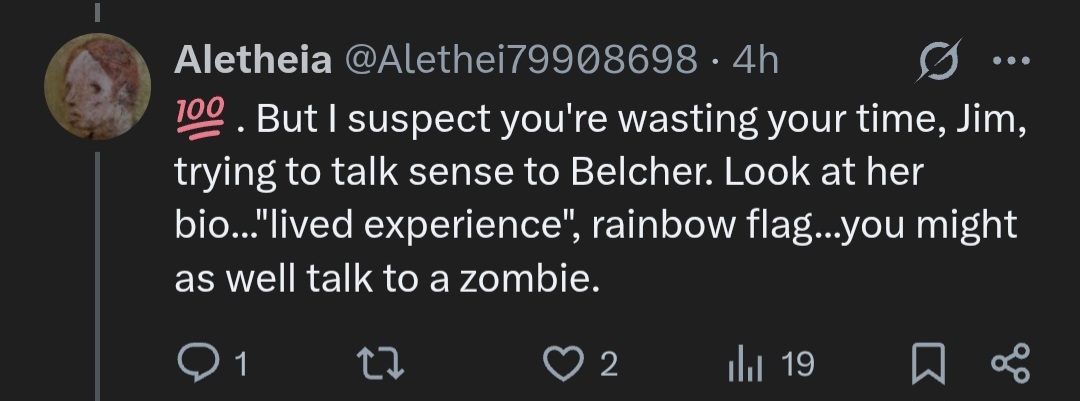Screen dimensions: 1080x401
Task: Open Aletheia's profile picture
Action: point(97,86)
